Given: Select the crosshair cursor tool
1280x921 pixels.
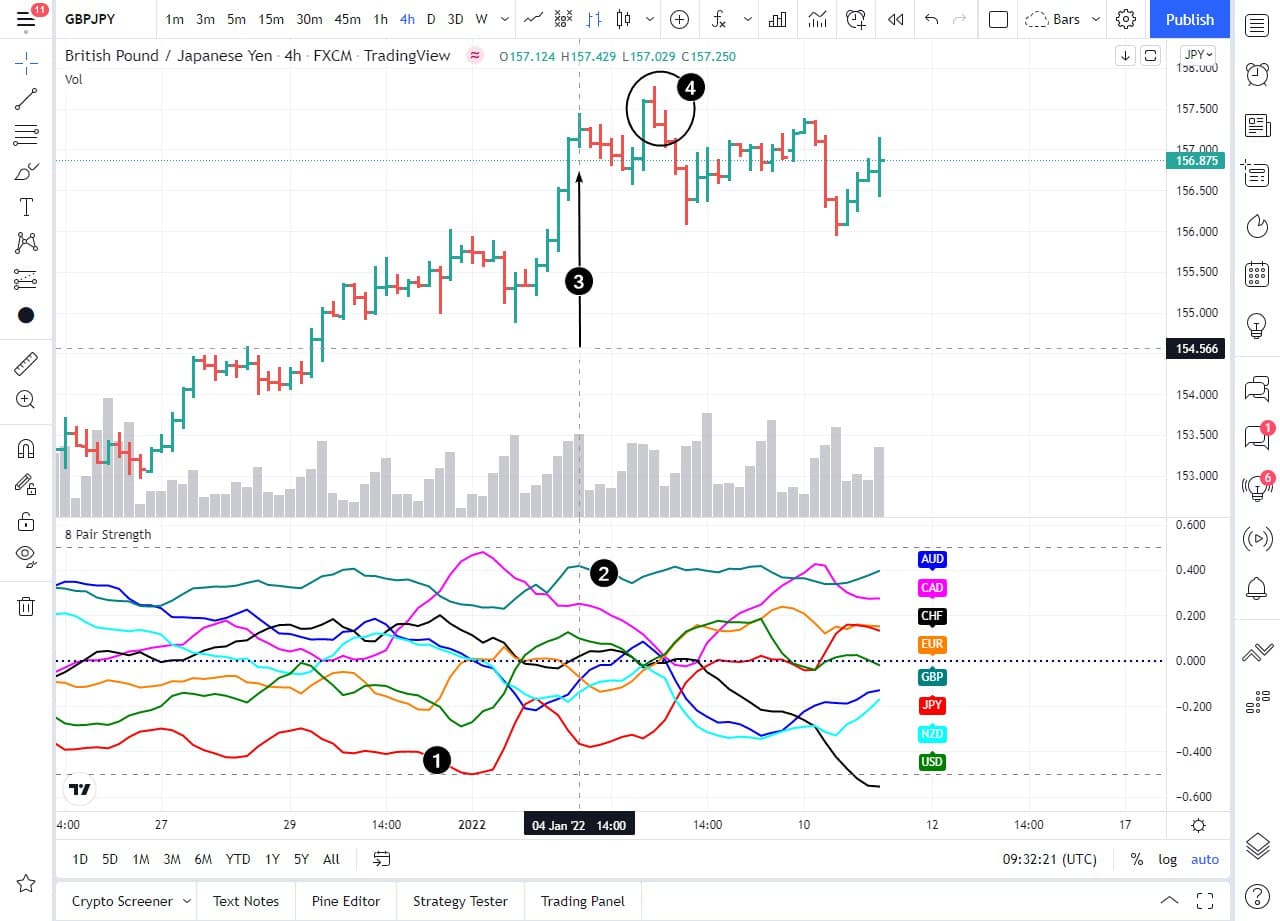Looking at the screenshot, I should (x=26, y=63).
